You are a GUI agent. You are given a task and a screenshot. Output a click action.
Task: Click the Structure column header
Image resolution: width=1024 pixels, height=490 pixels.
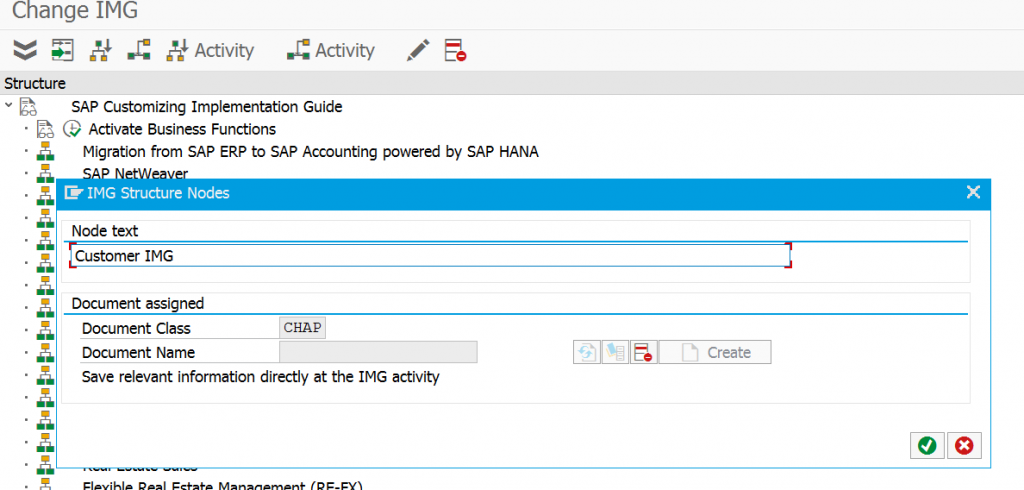(x=35, y=83)
